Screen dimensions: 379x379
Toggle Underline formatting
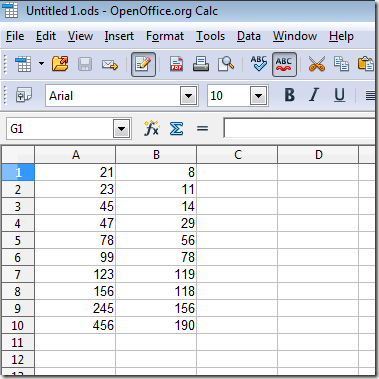(x=339, y=95)
